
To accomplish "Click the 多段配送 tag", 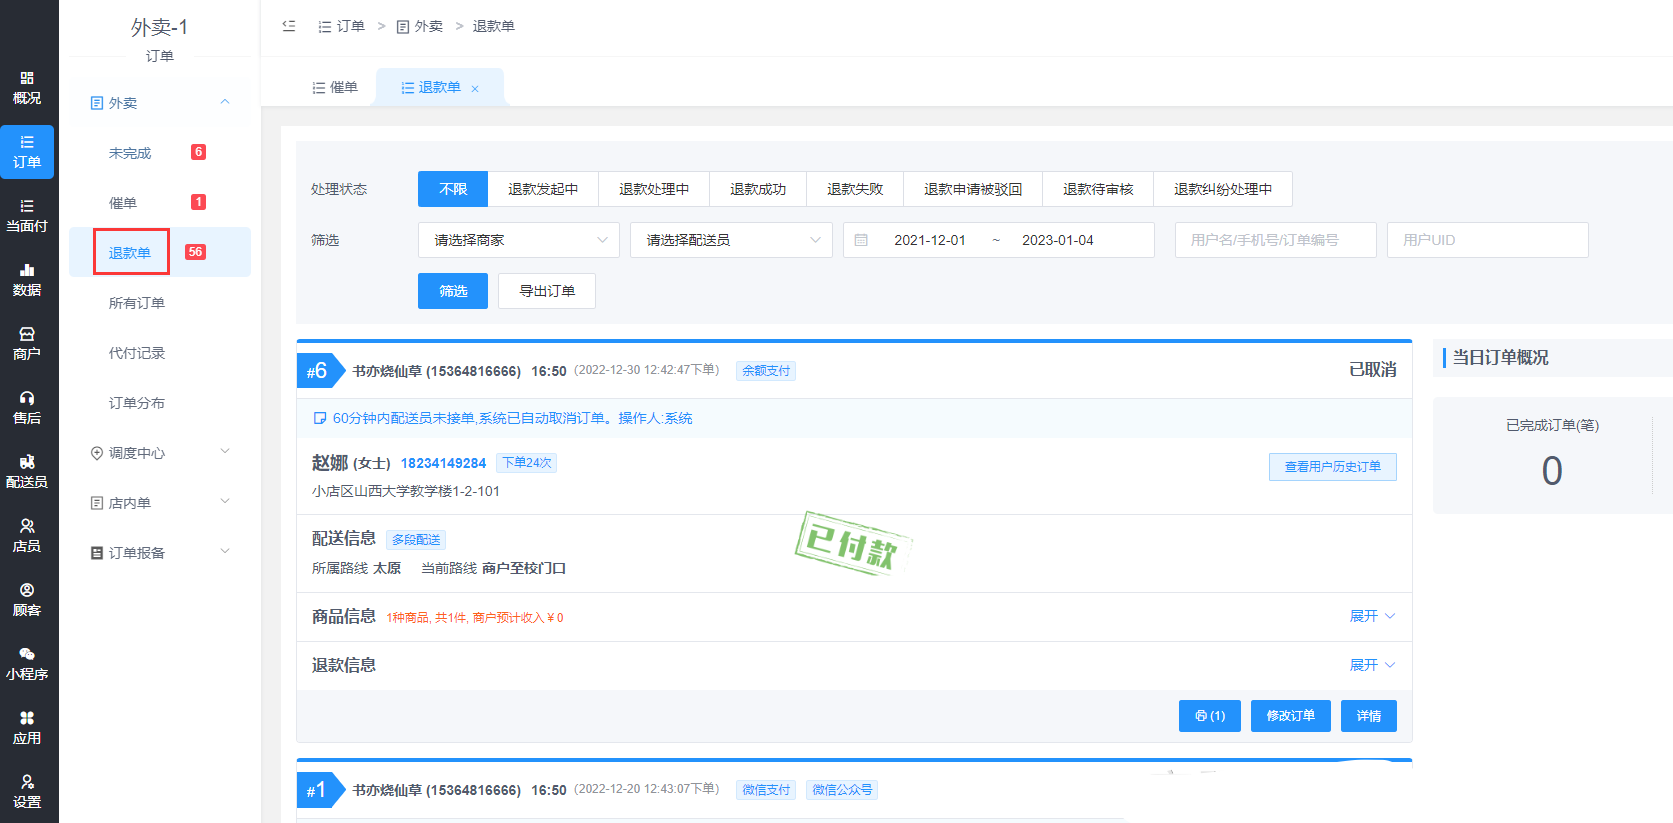I will 416,540.
